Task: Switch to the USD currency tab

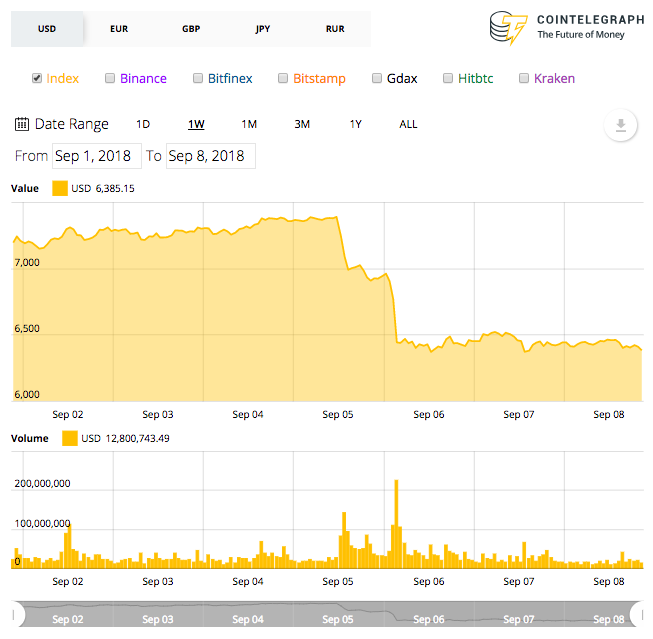Action: (47, 29)
